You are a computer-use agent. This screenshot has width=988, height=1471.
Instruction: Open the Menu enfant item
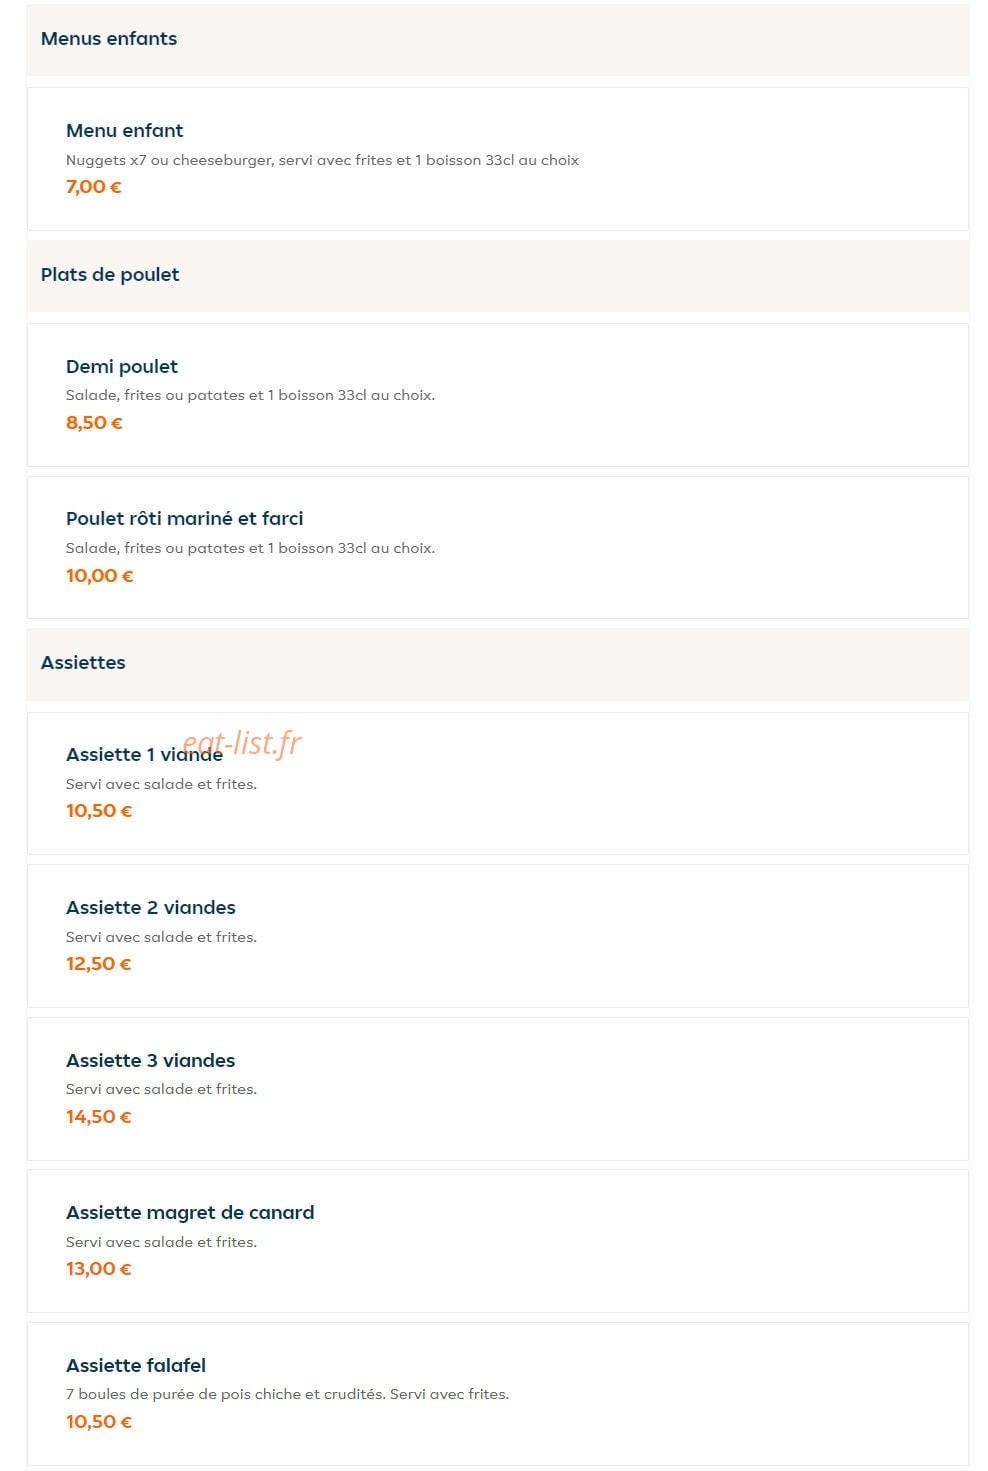pos(497,159)
